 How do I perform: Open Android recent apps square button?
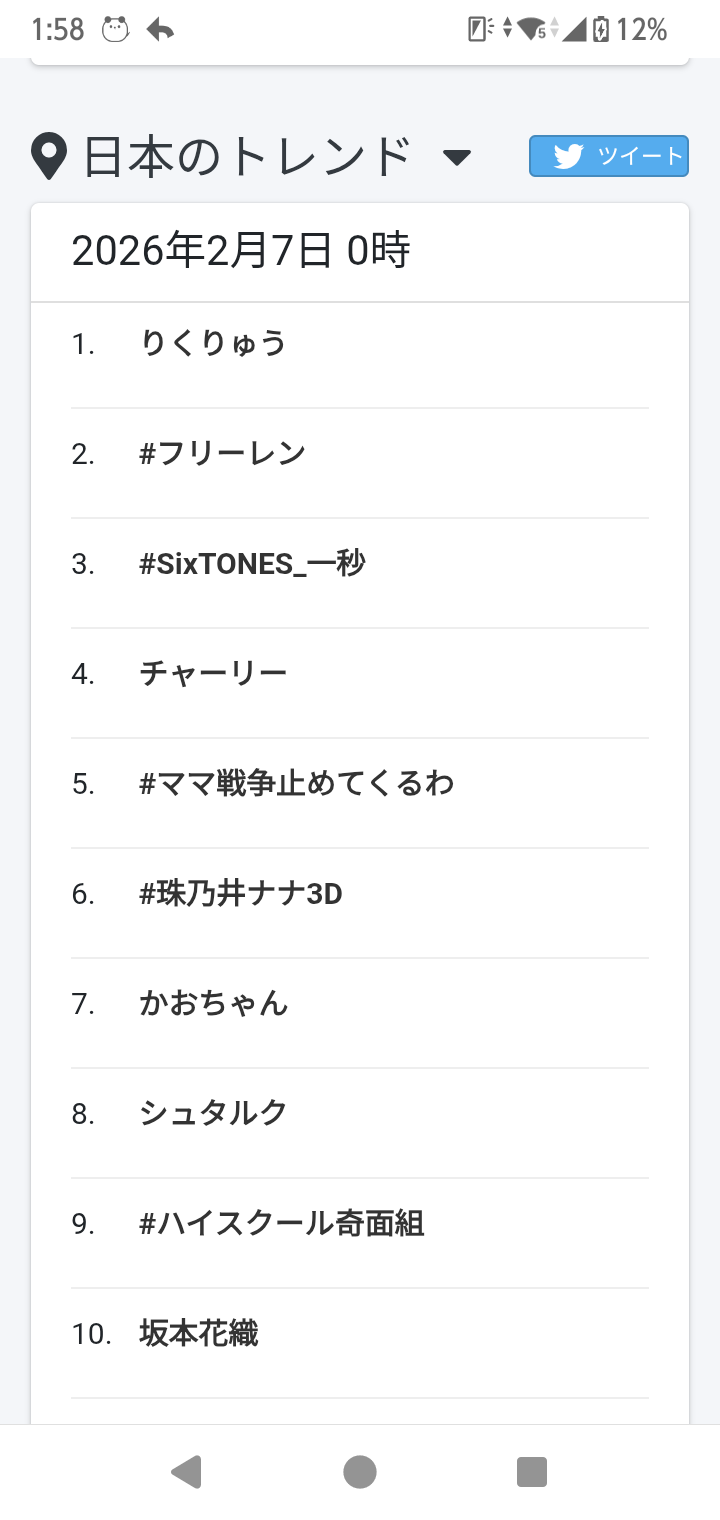pos(532,1472)
